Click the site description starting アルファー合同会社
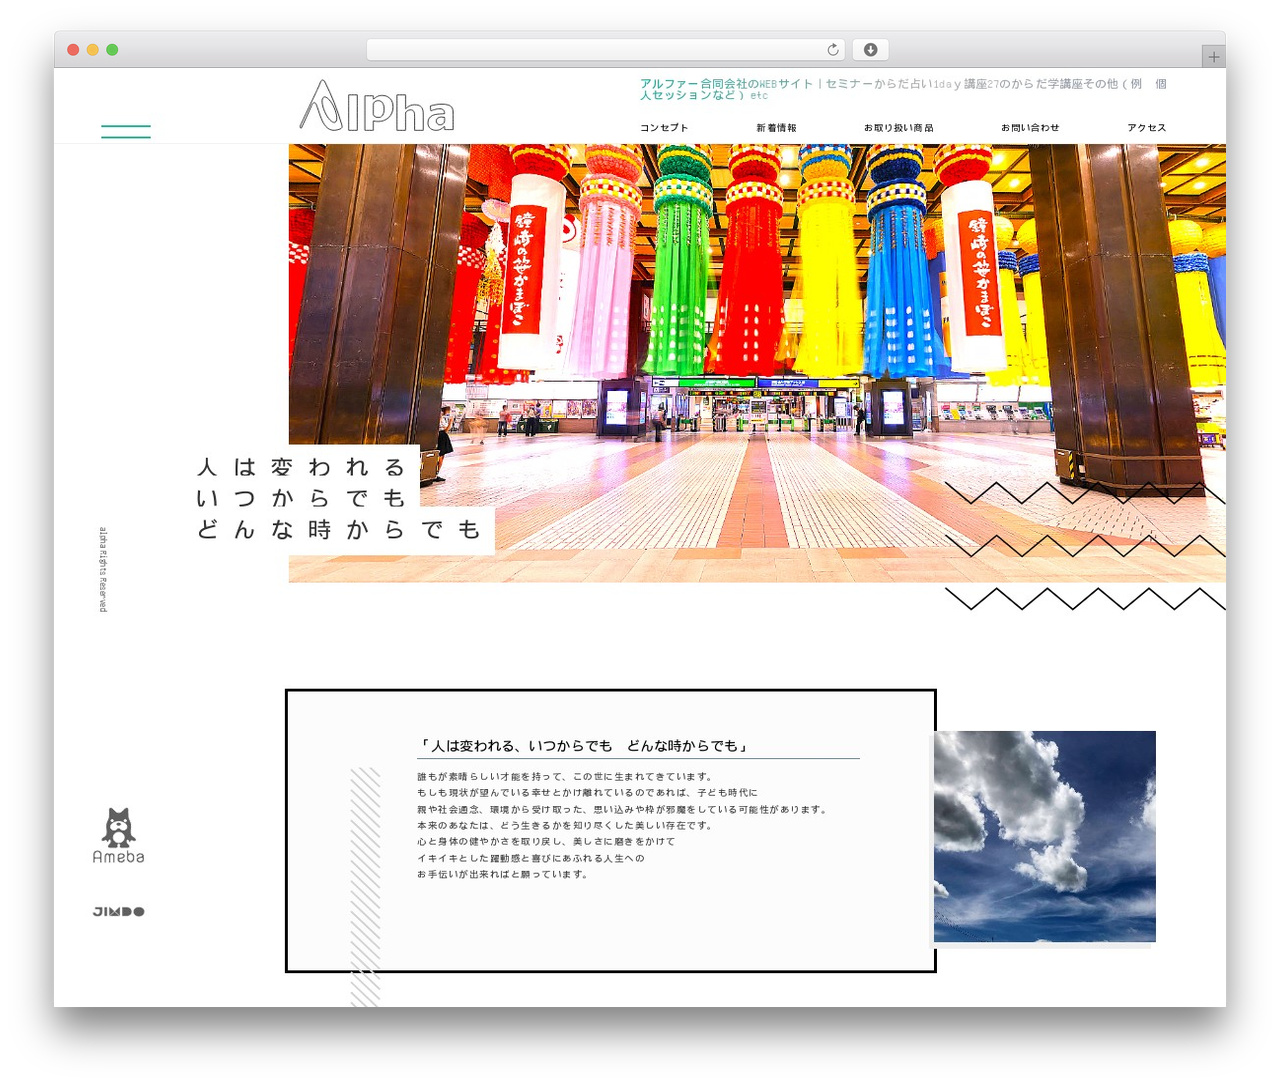 coord(903,89)
